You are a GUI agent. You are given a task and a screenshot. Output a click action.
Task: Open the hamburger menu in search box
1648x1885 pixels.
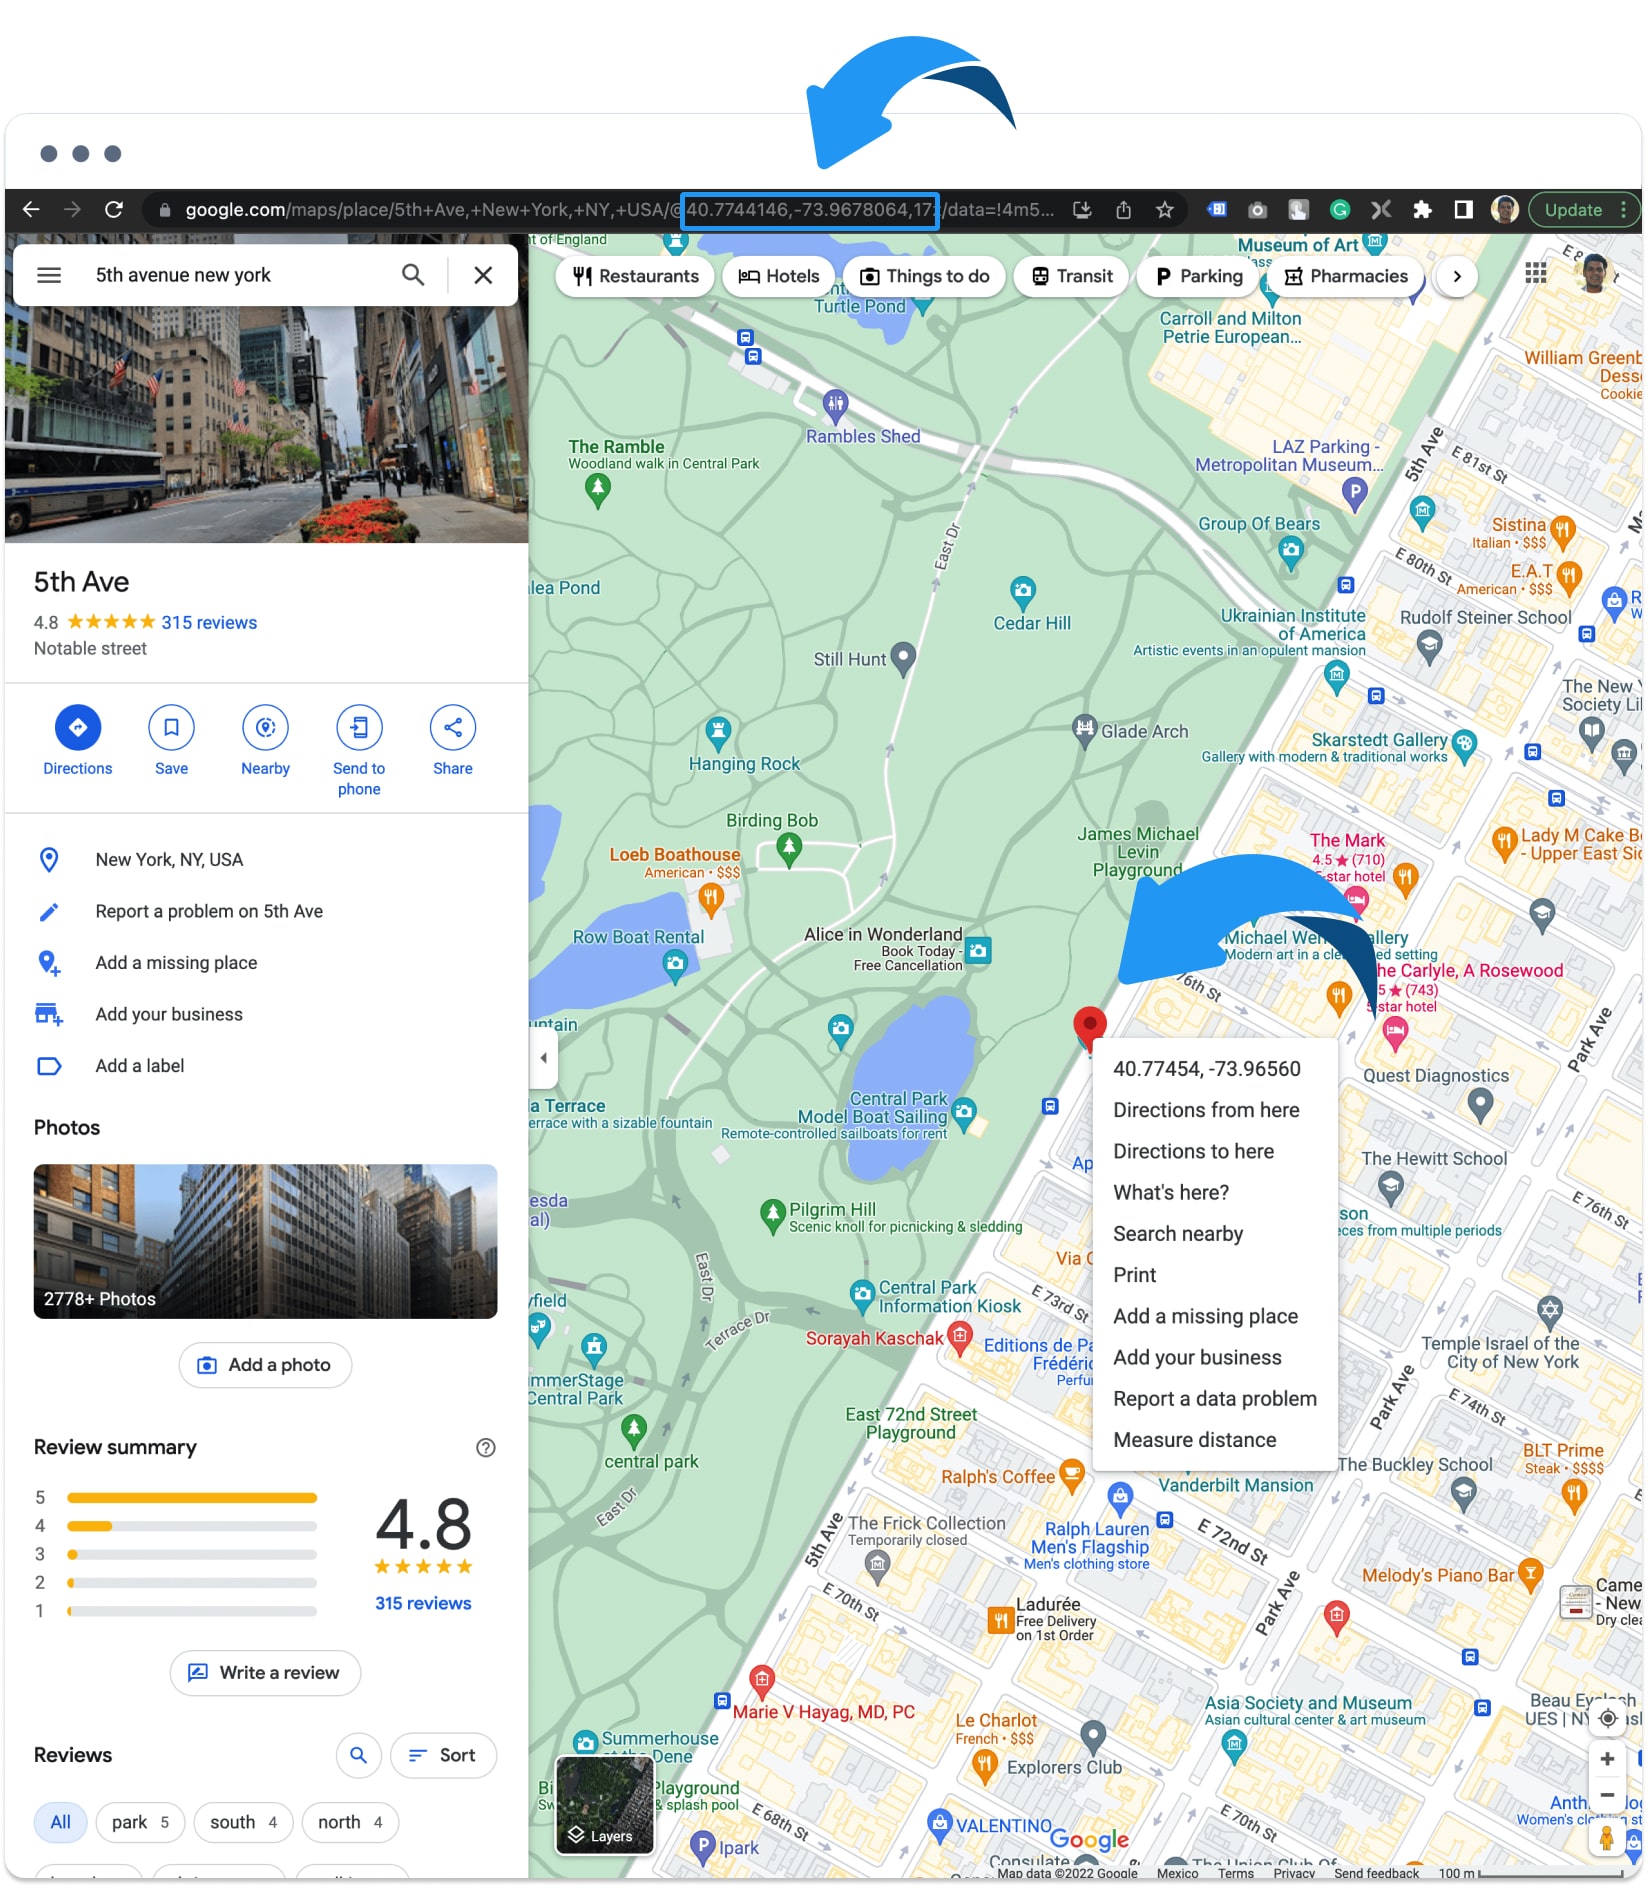coord(49,275)
